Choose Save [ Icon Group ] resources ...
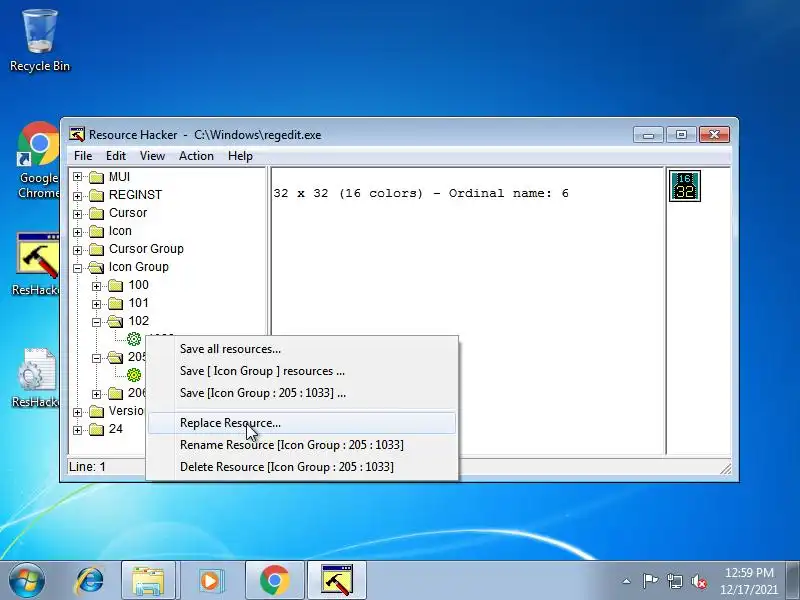This screenshot has height=600, width=800. (302, 371)
